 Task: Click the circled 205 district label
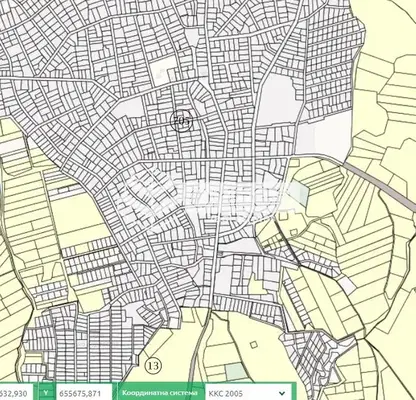pos(182,120)
